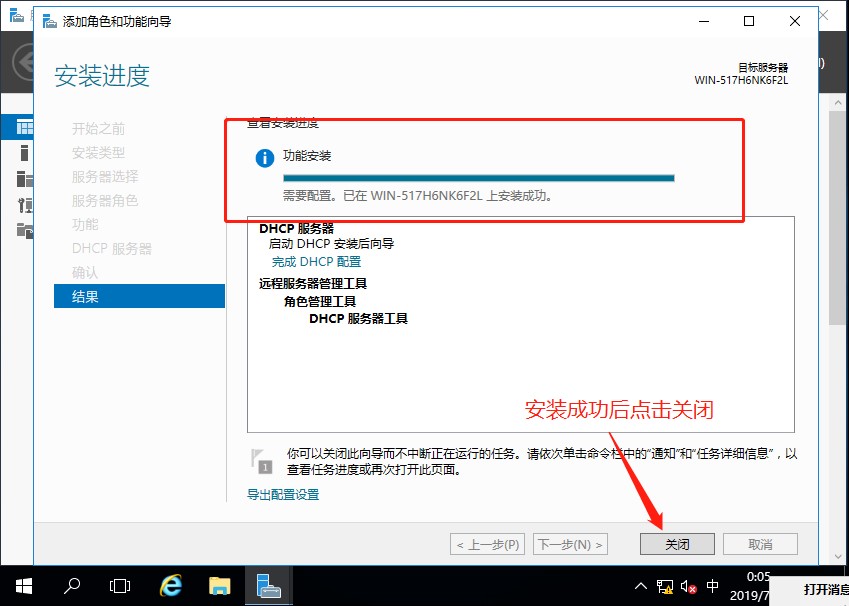Click Server Manager file services icon
The height and width of the screenshot is (606, 849).
click(25, 230)
